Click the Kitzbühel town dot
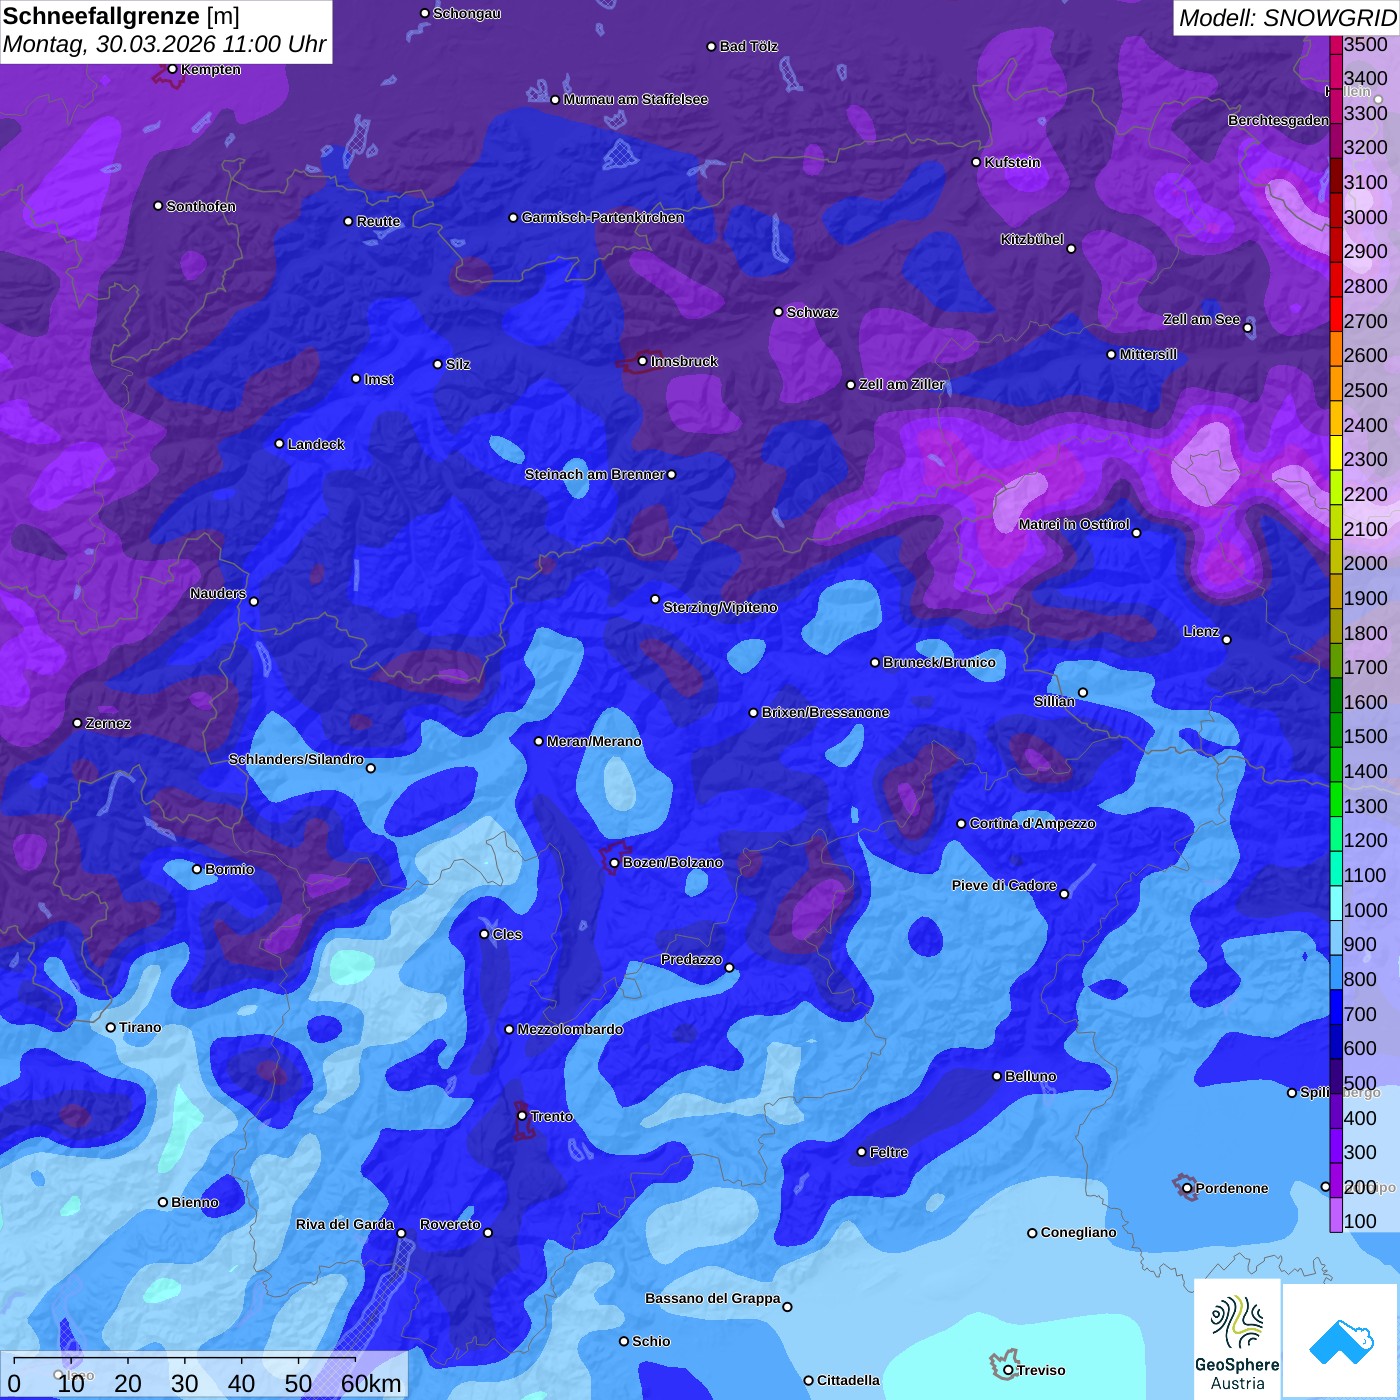The width and height of the screenshot is (1400, 1400). pos(1071,249)
